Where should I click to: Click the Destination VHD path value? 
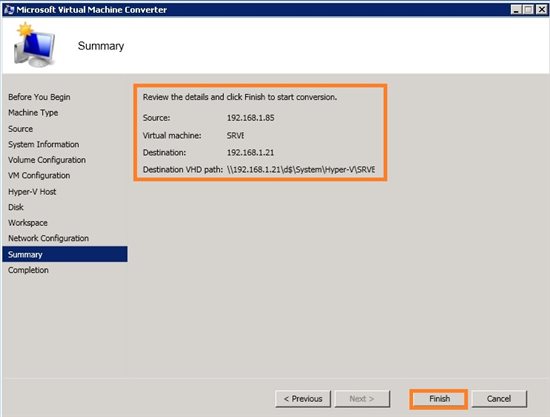301,170
